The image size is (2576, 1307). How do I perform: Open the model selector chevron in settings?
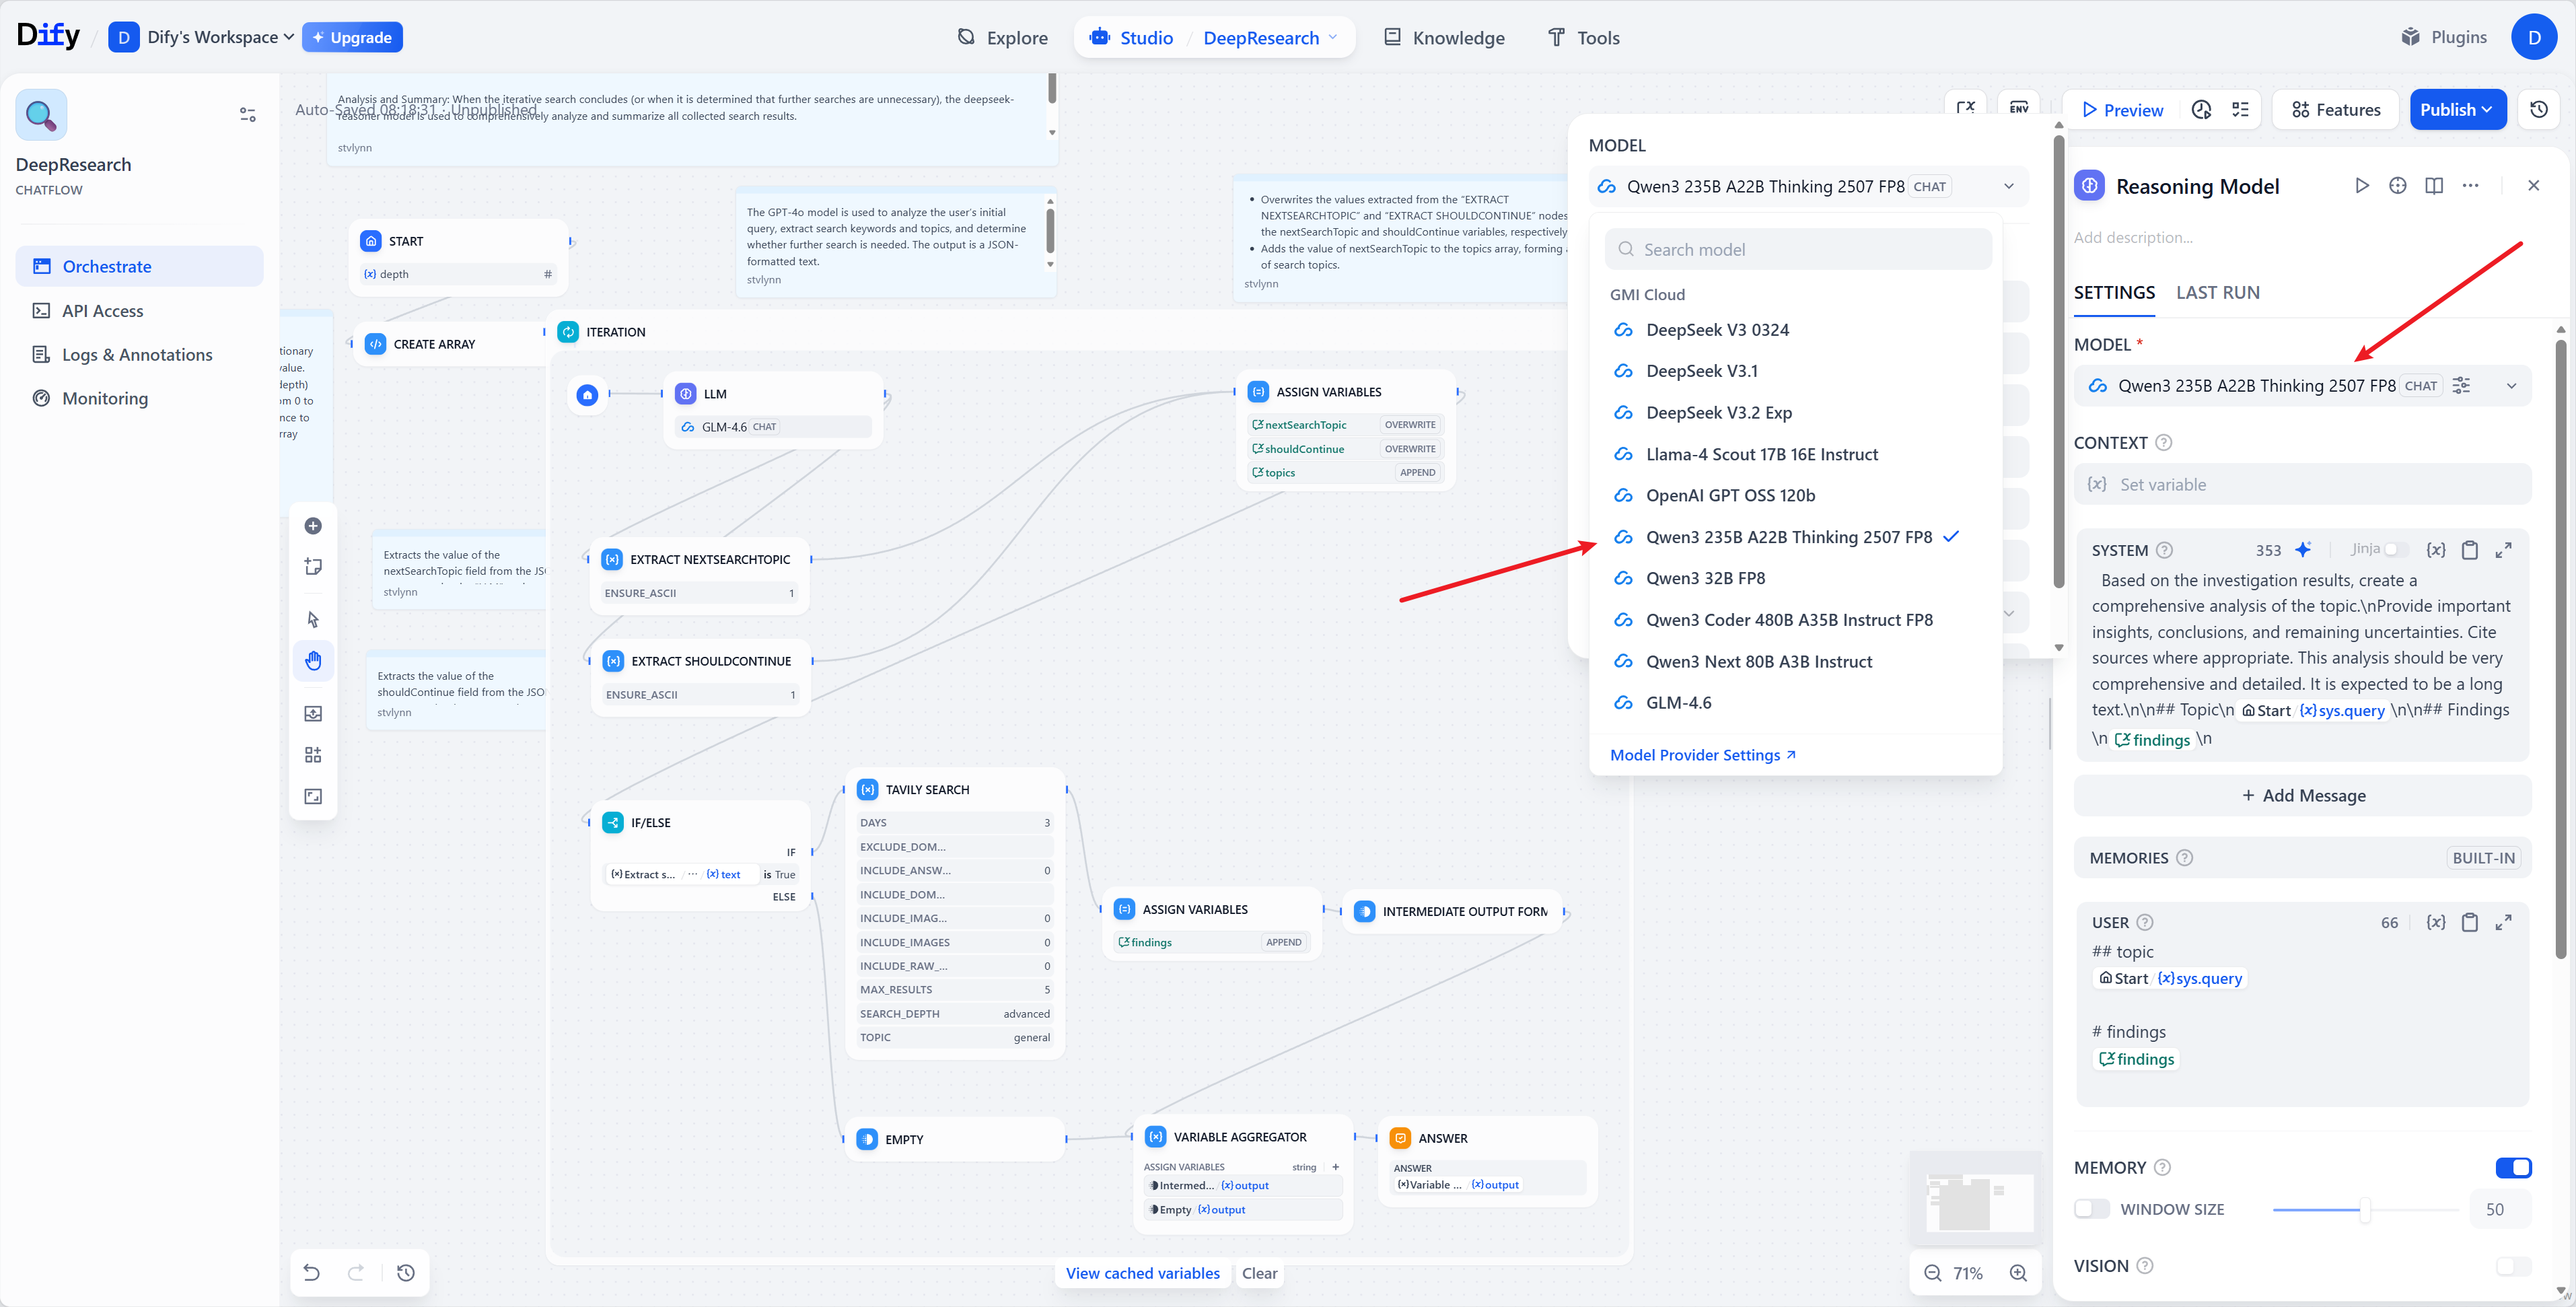pyautogui.click(x=2511, y=386)
